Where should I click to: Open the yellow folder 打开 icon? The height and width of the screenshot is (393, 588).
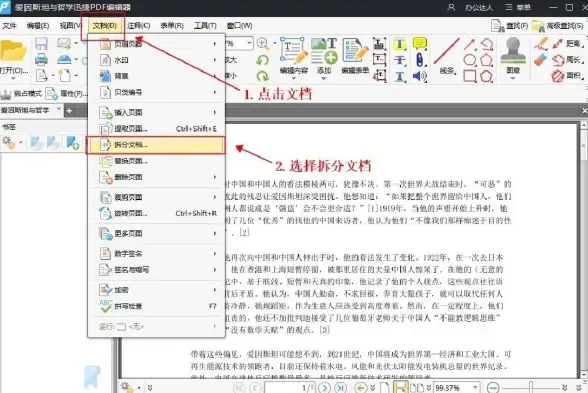click(x=14, y=51)
